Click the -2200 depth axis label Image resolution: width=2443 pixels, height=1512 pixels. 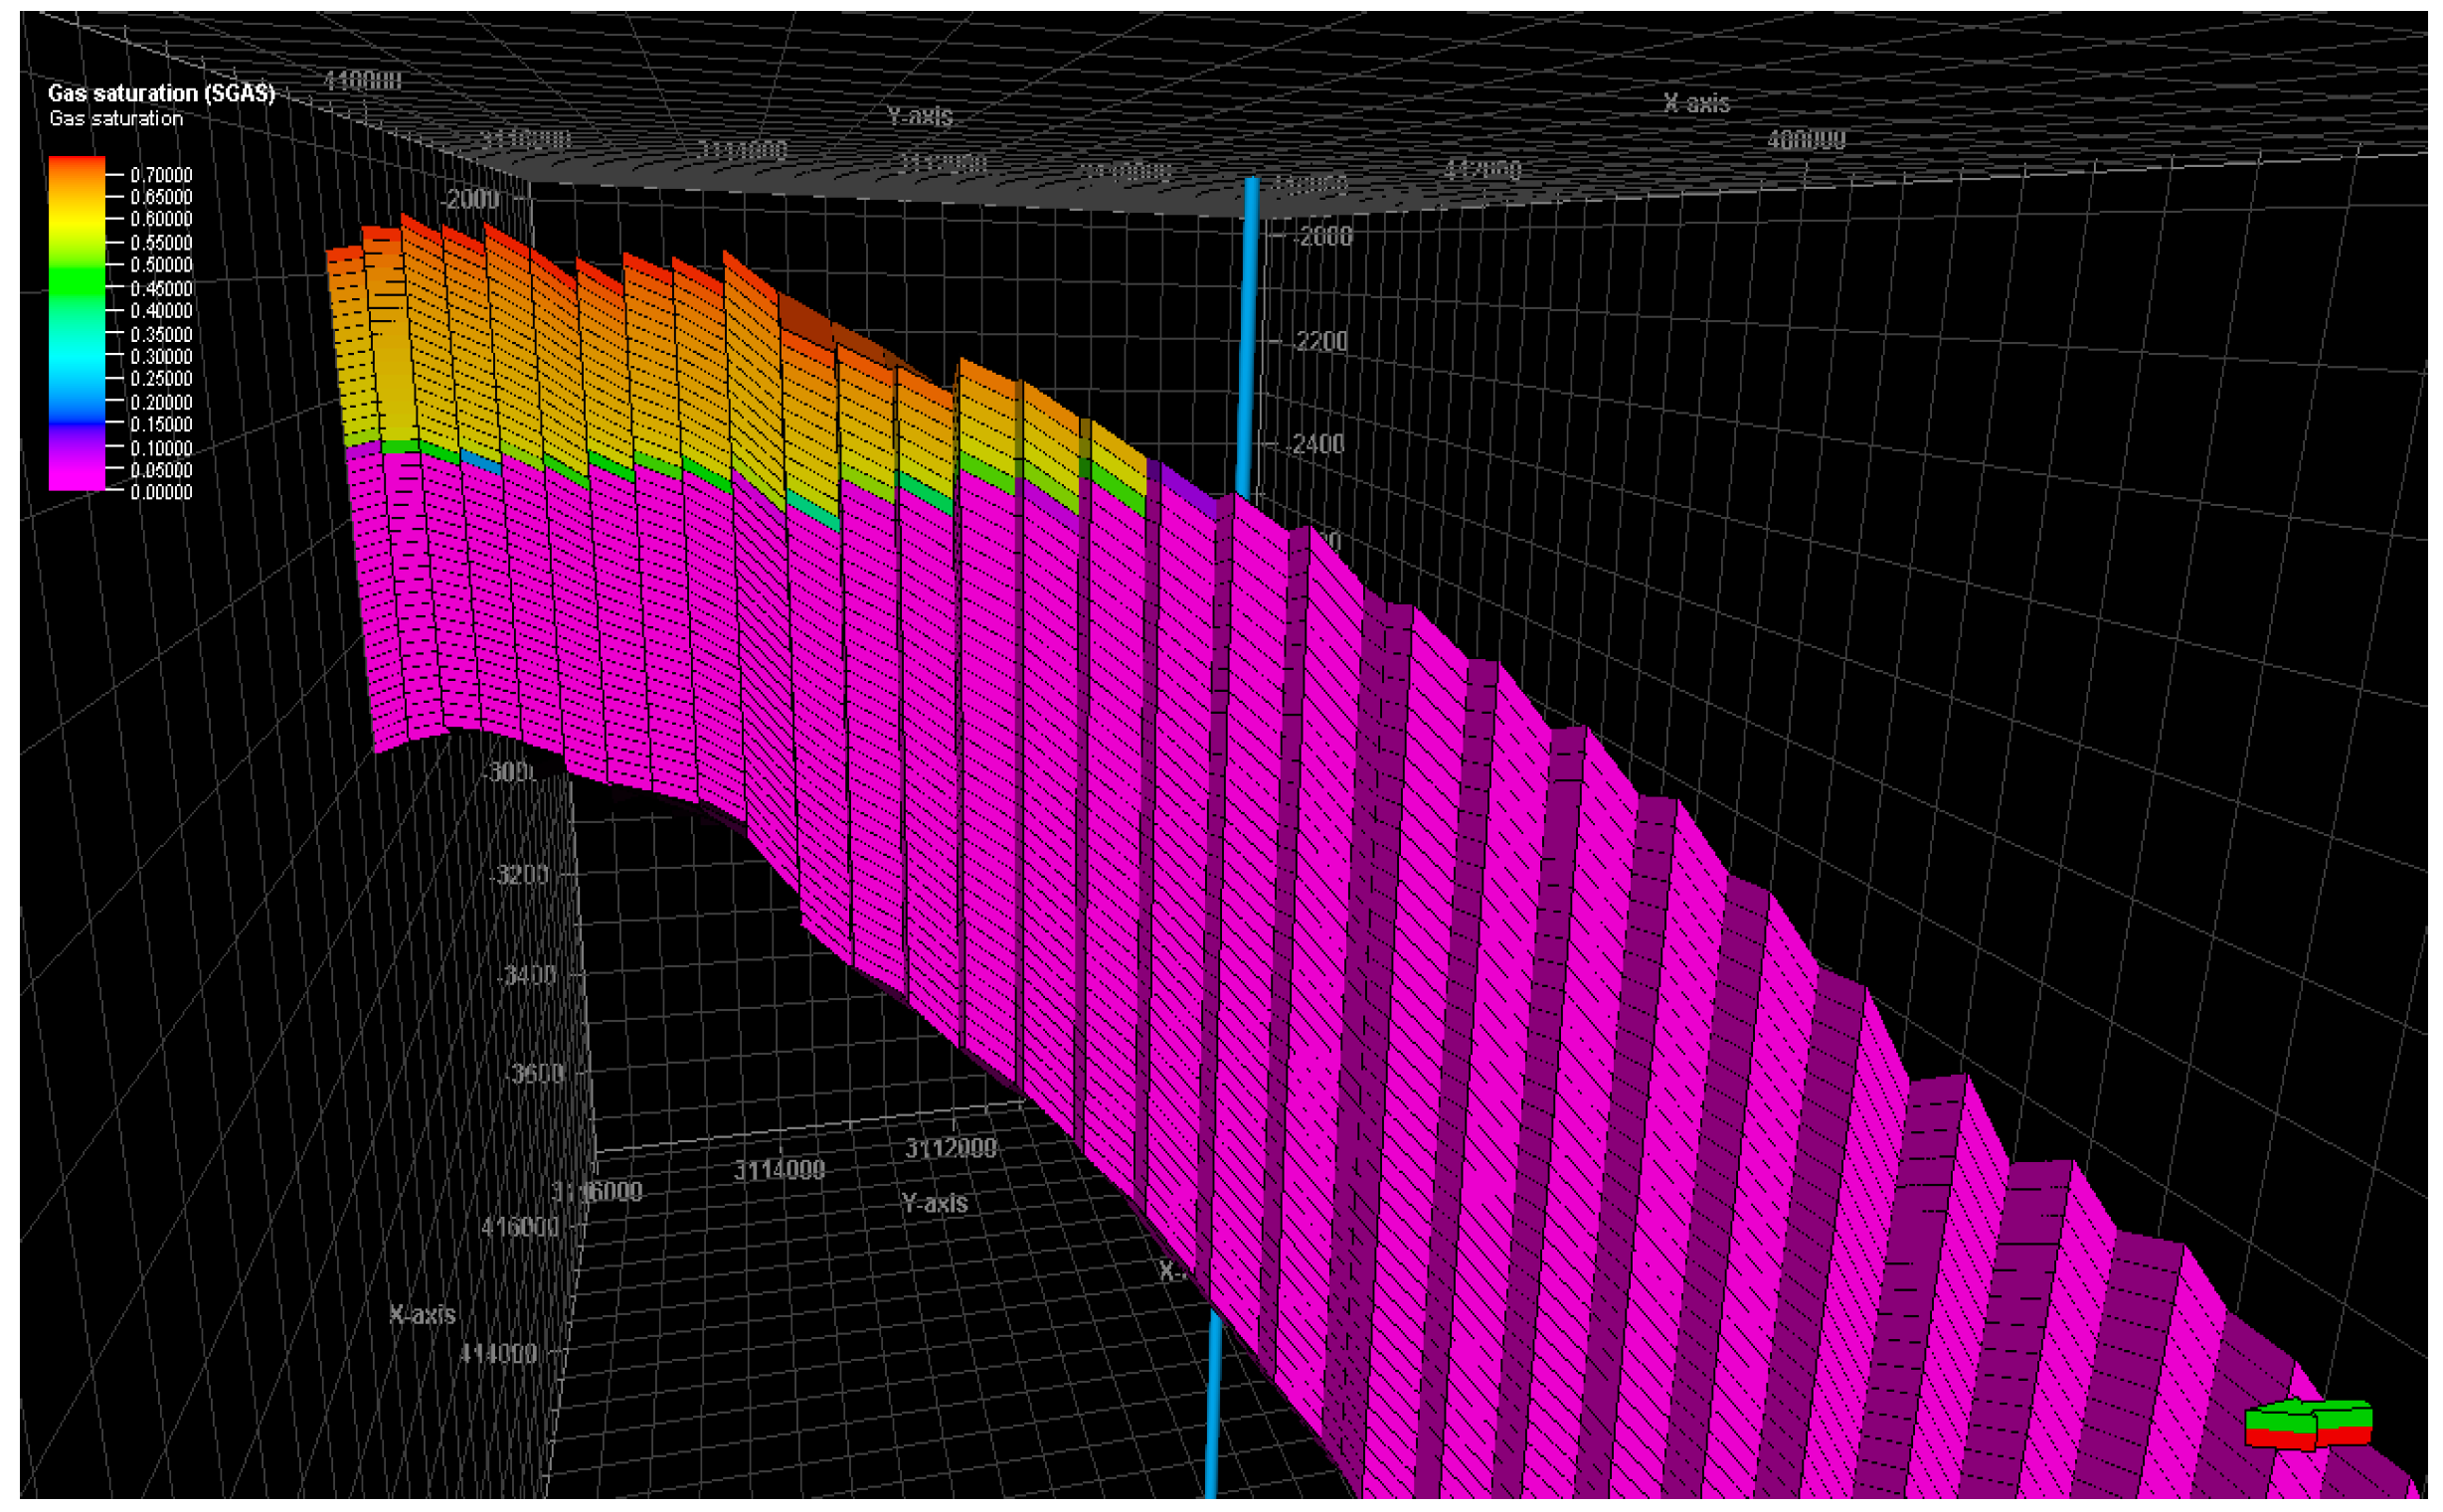point(1320,342)
